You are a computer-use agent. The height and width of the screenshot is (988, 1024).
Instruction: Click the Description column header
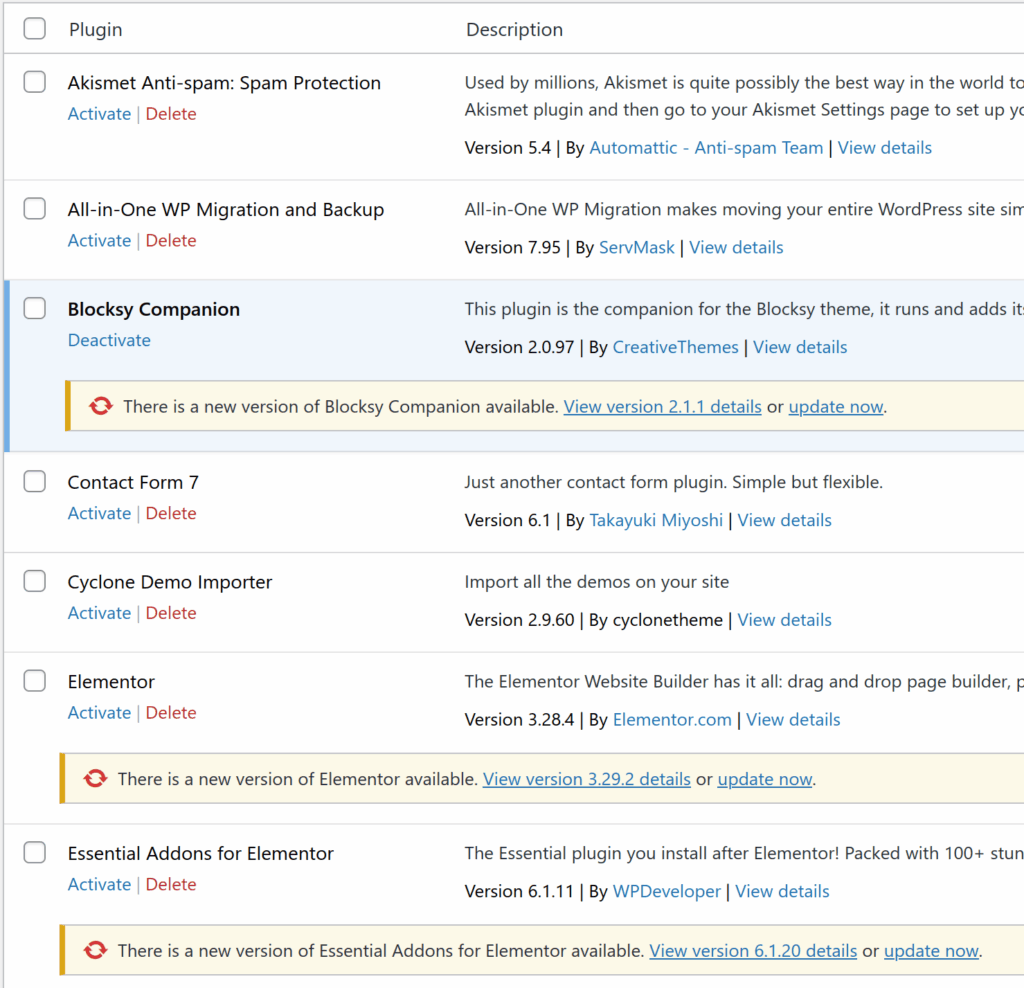pos(515,29)
